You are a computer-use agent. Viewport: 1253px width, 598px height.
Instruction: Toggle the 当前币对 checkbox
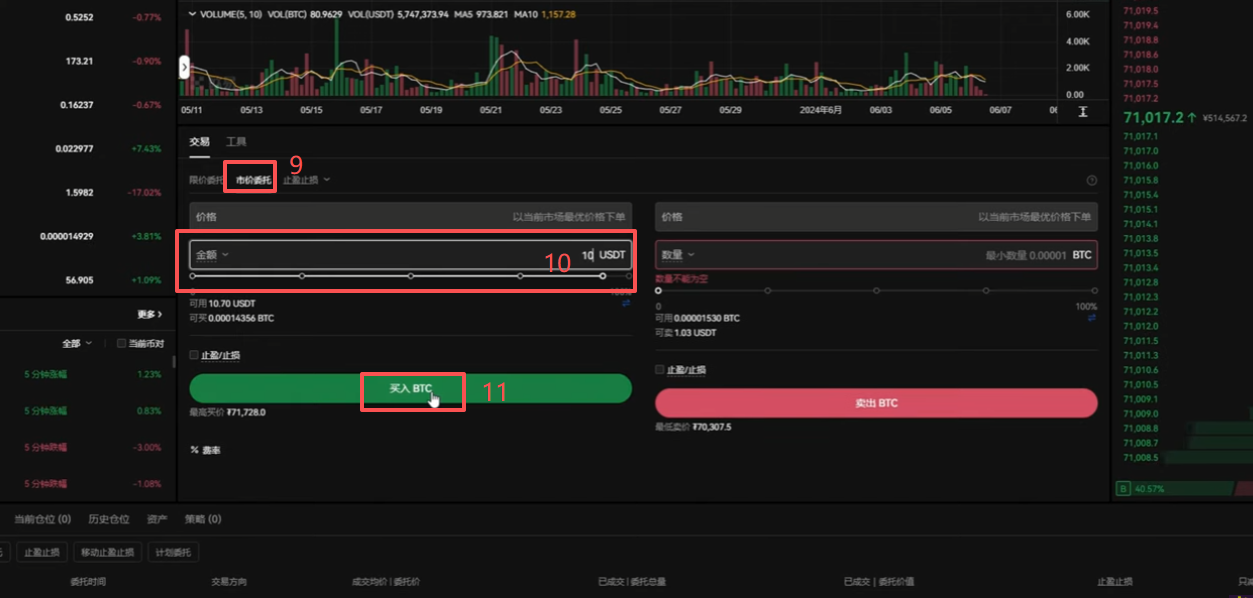click(121, 343)
